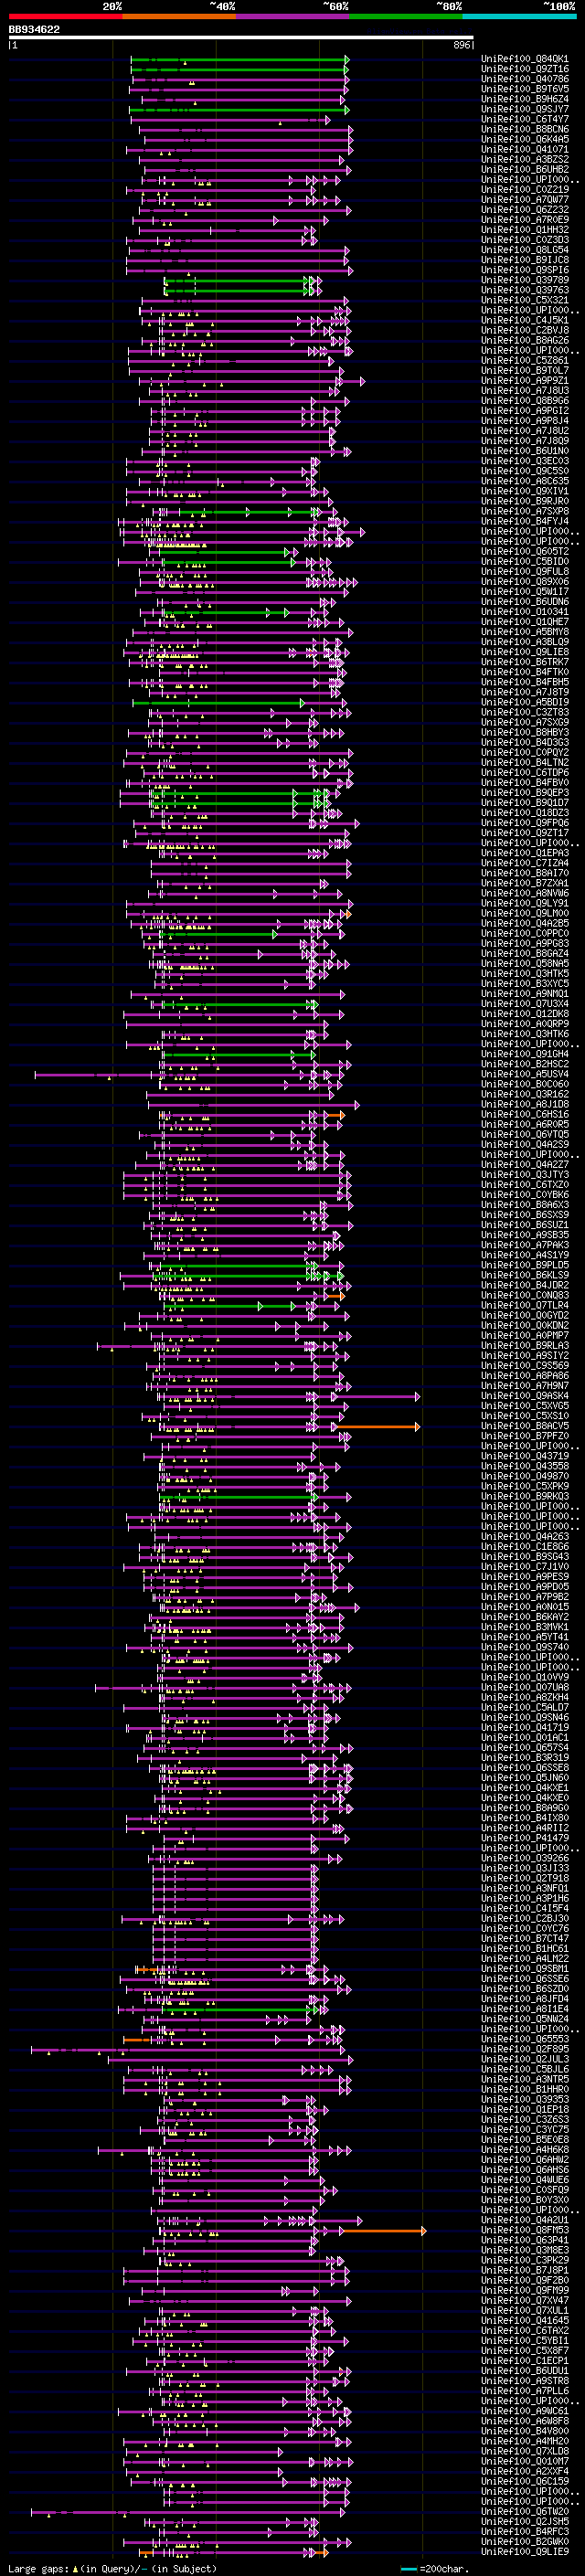The height and width of the screenshot is (2576, 585).
Task: Open the UniRef100_B9PLD5 hit
Action: (525, 1265)
